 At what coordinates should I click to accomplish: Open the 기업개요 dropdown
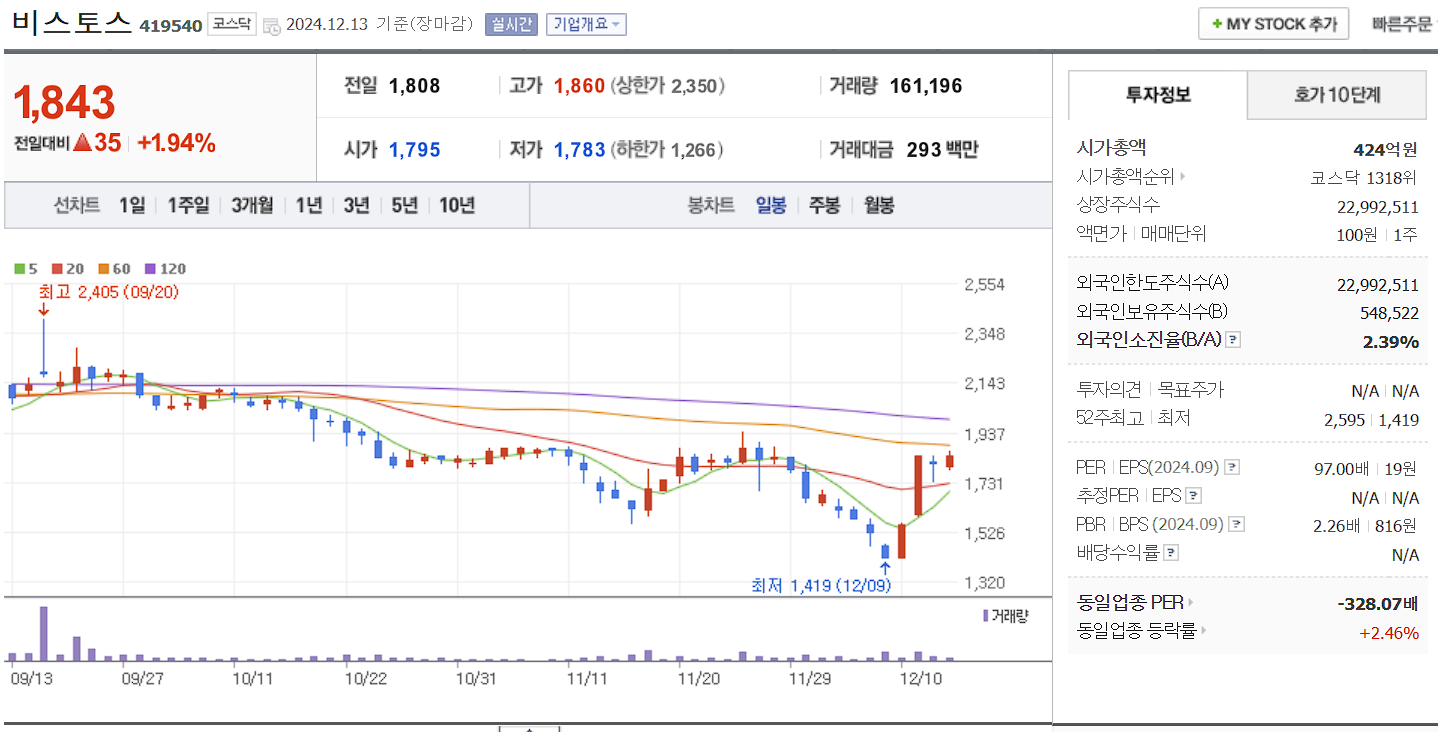pos(586,24)
